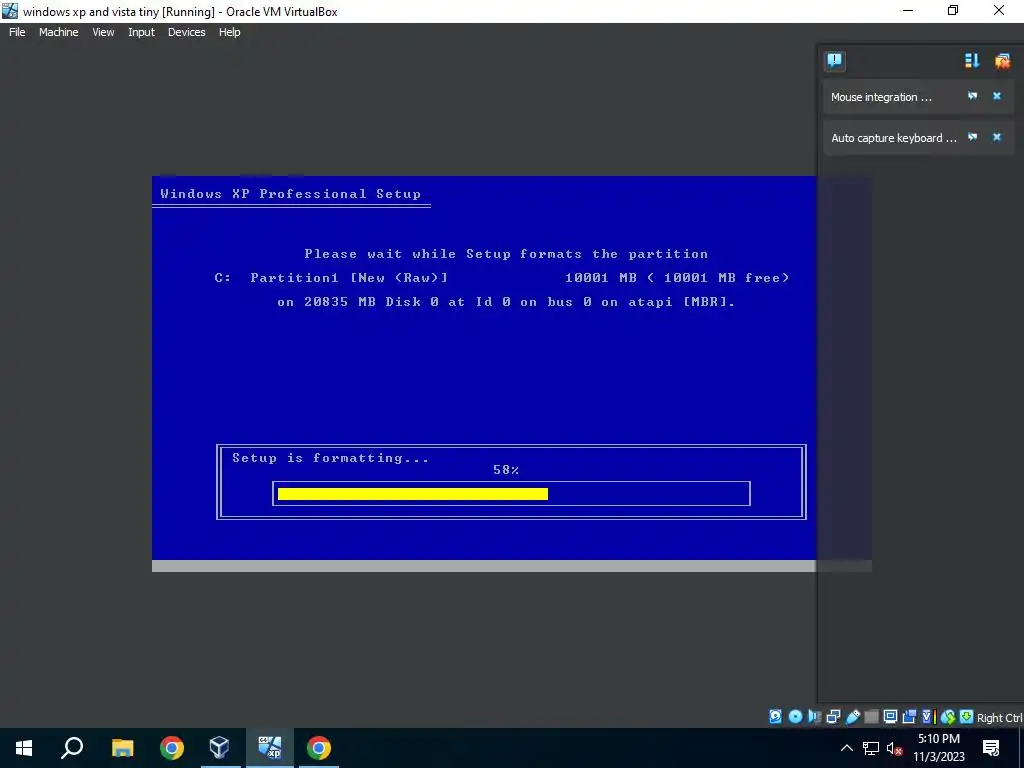This screenshot has width=1024, height=768.
Task: Toggle the notification center speech bubble icon
Action: (835, 61)
